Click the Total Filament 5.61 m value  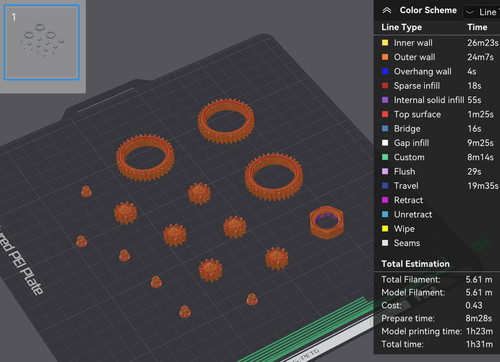pyautogui.click(x=479, y=280)
